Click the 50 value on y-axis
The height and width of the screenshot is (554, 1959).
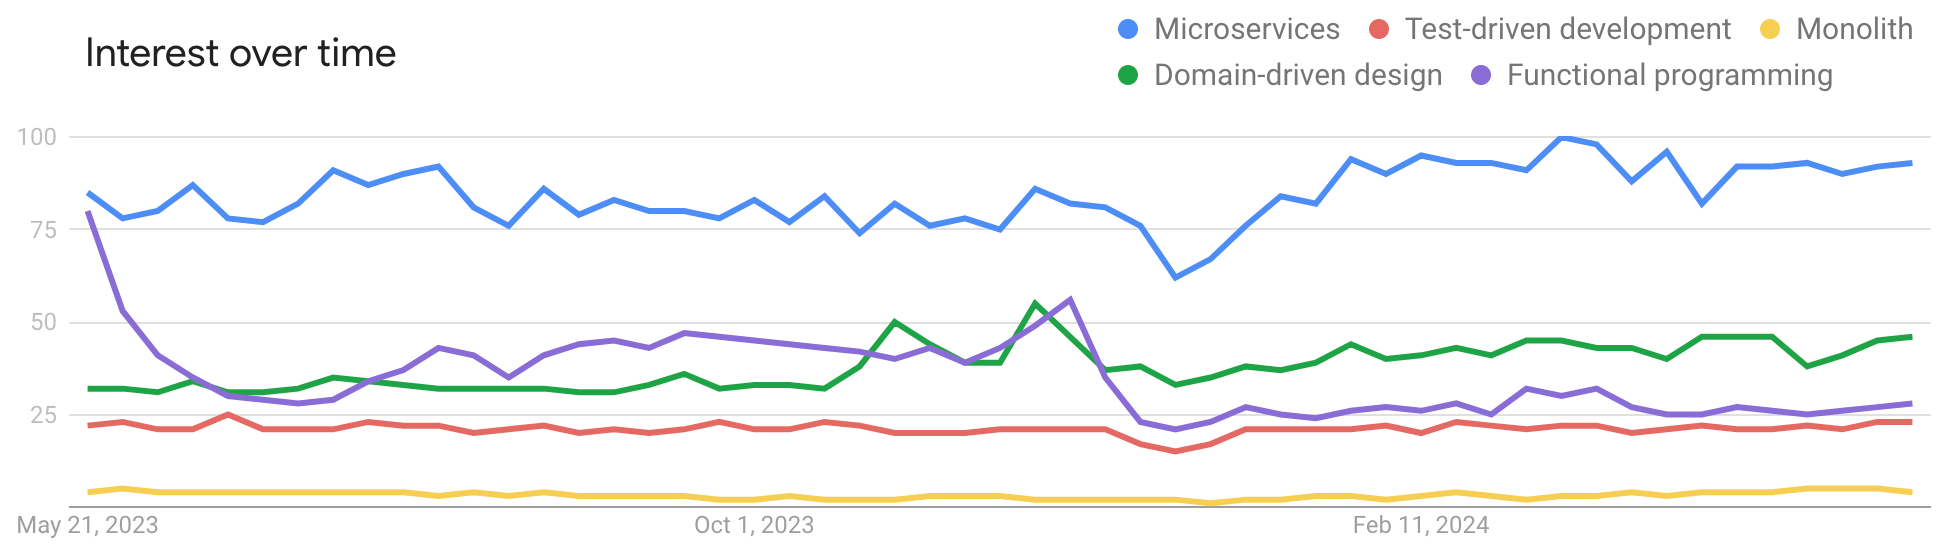[x=43, y=322]
